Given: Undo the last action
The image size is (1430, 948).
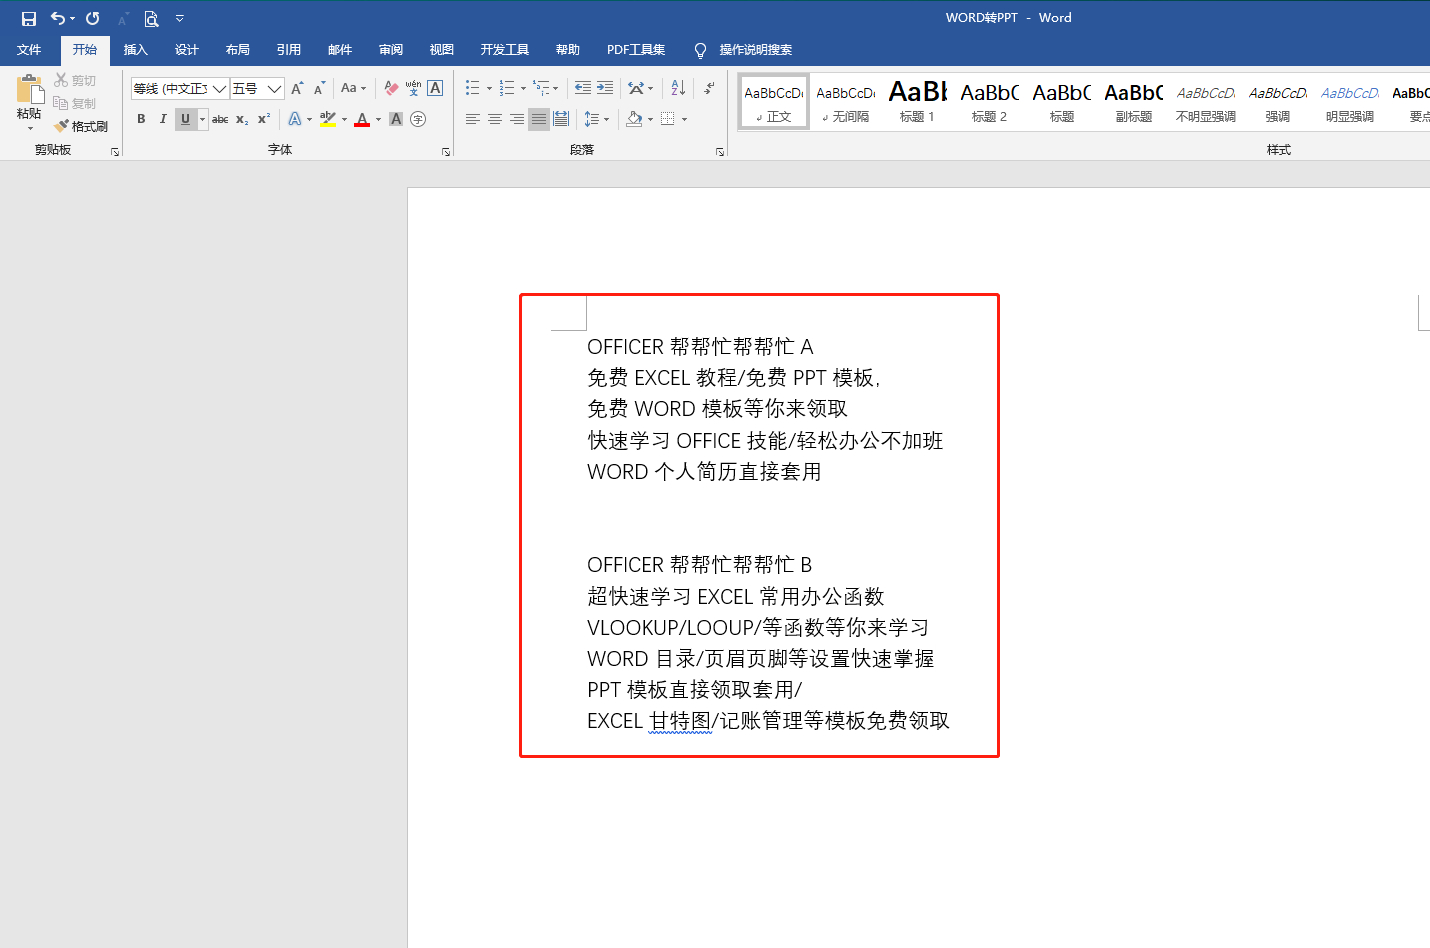Looking at the screenshot, I should (x=58, y=18).
